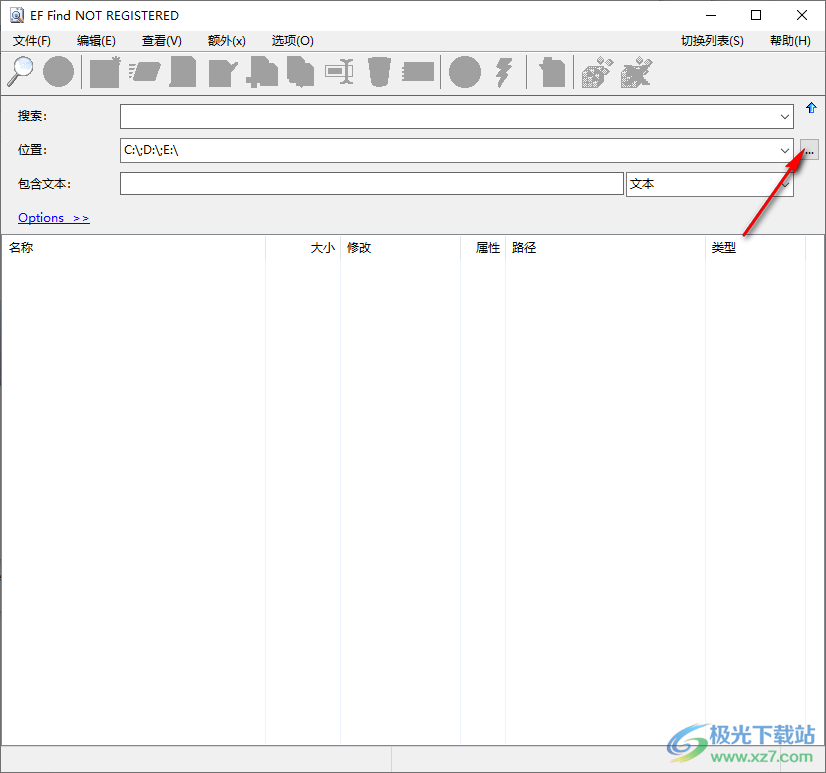The width and height of the screenshot is (826, 773).
Task: Click the browse '...' button next to 位置
Action: click(809, 150)
